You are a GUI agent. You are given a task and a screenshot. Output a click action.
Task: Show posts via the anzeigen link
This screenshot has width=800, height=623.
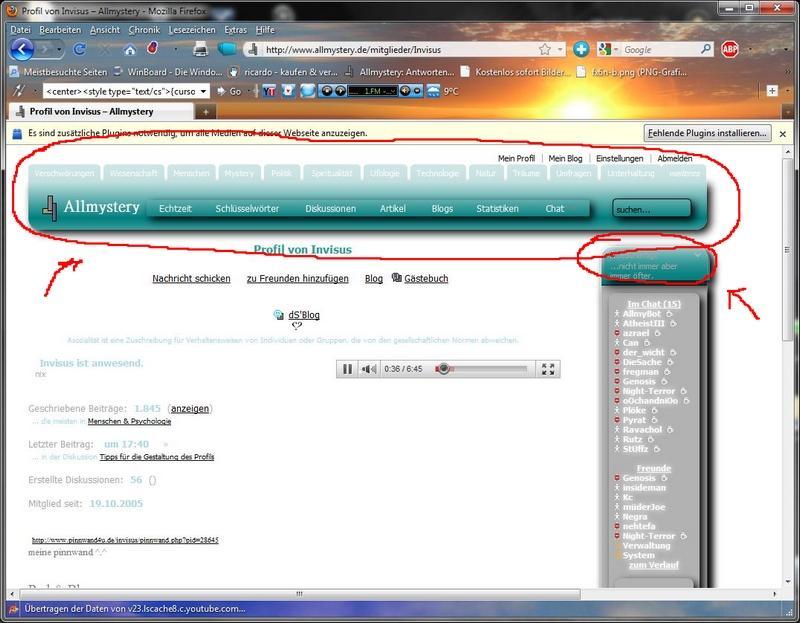point(190,409)
